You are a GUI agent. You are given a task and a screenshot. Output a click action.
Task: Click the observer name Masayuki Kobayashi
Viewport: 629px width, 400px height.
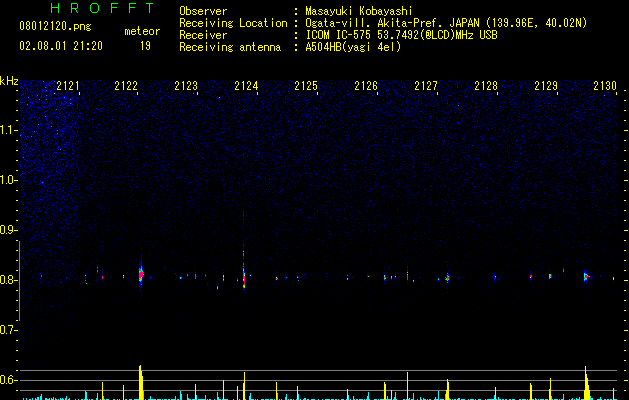pos(359,11)
